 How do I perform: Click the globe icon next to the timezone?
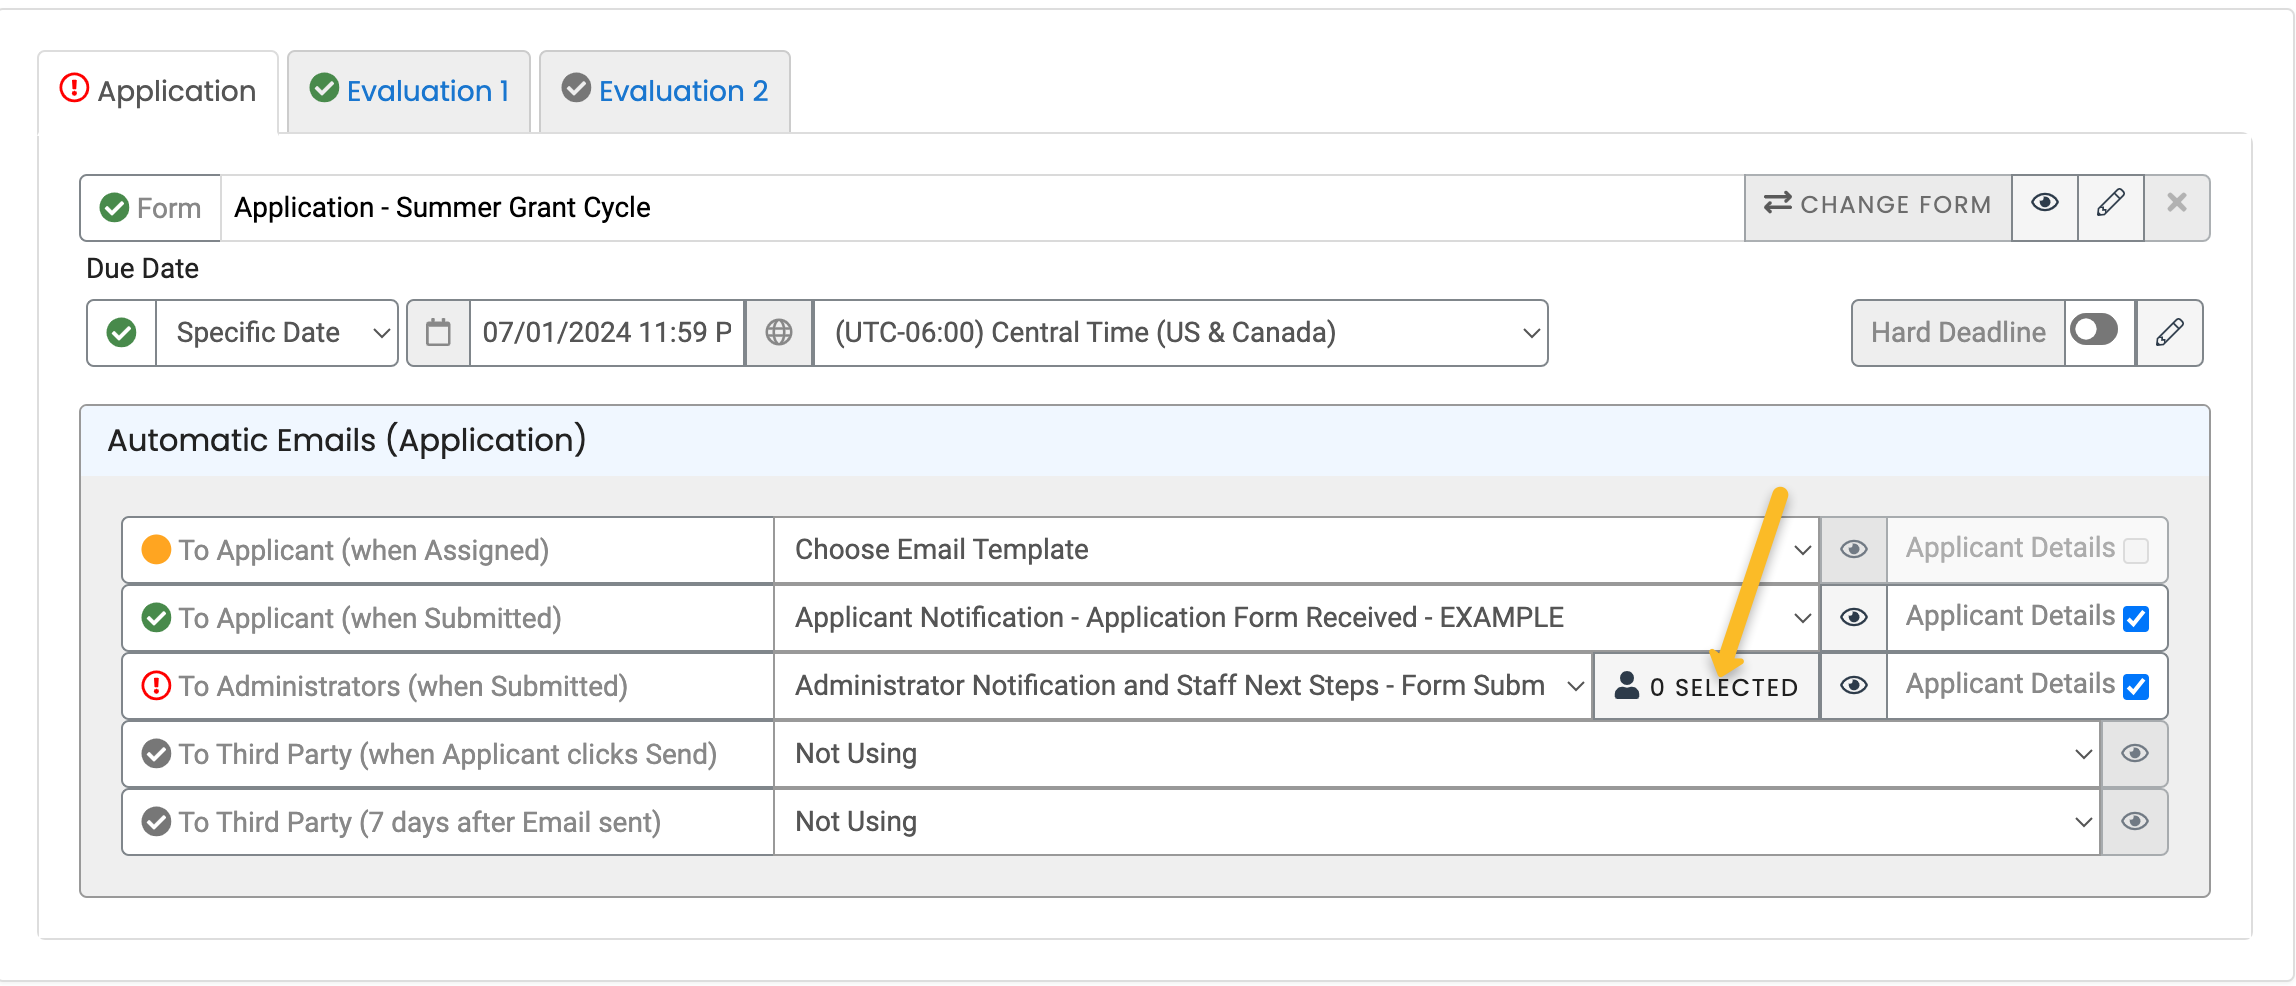778,332
